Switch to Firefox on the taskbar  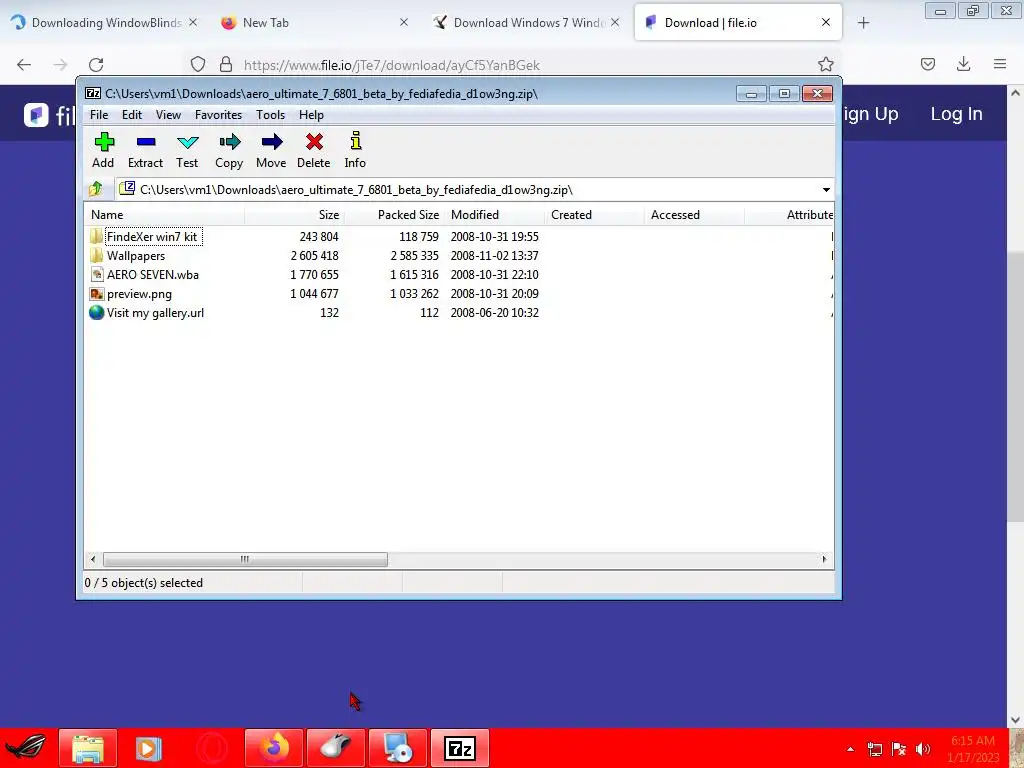tap(274, 748)
